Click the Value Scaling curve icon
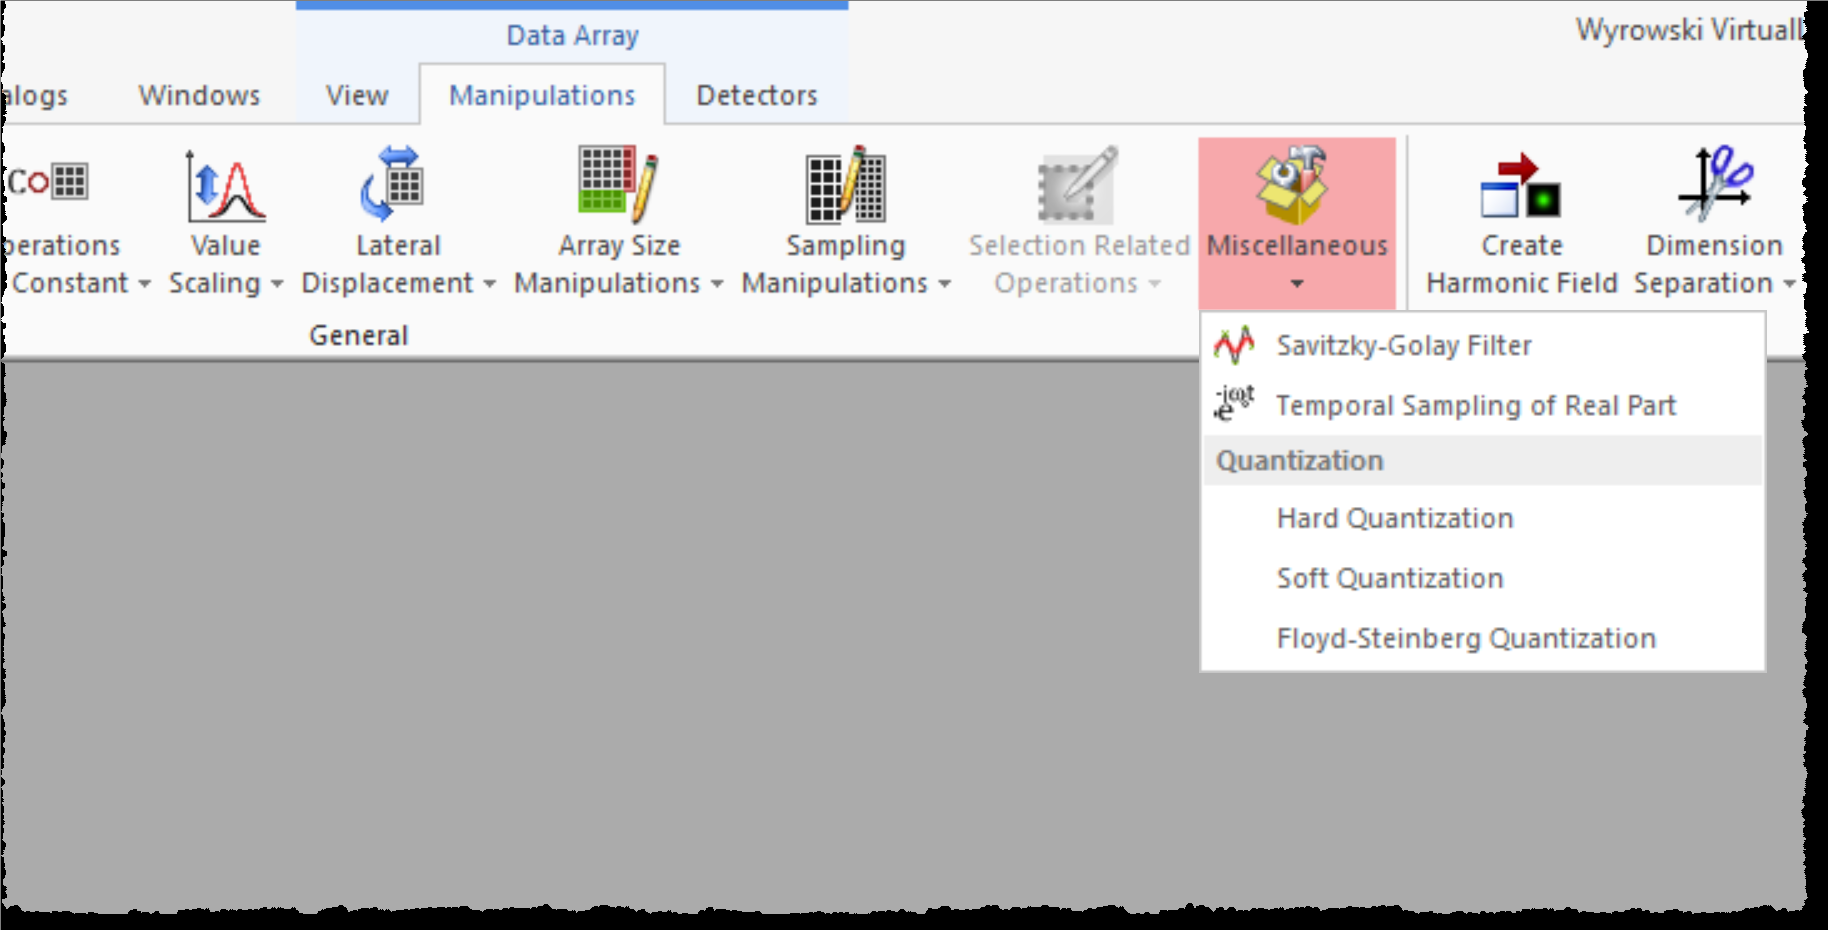1828x930 pixels. 226,185
